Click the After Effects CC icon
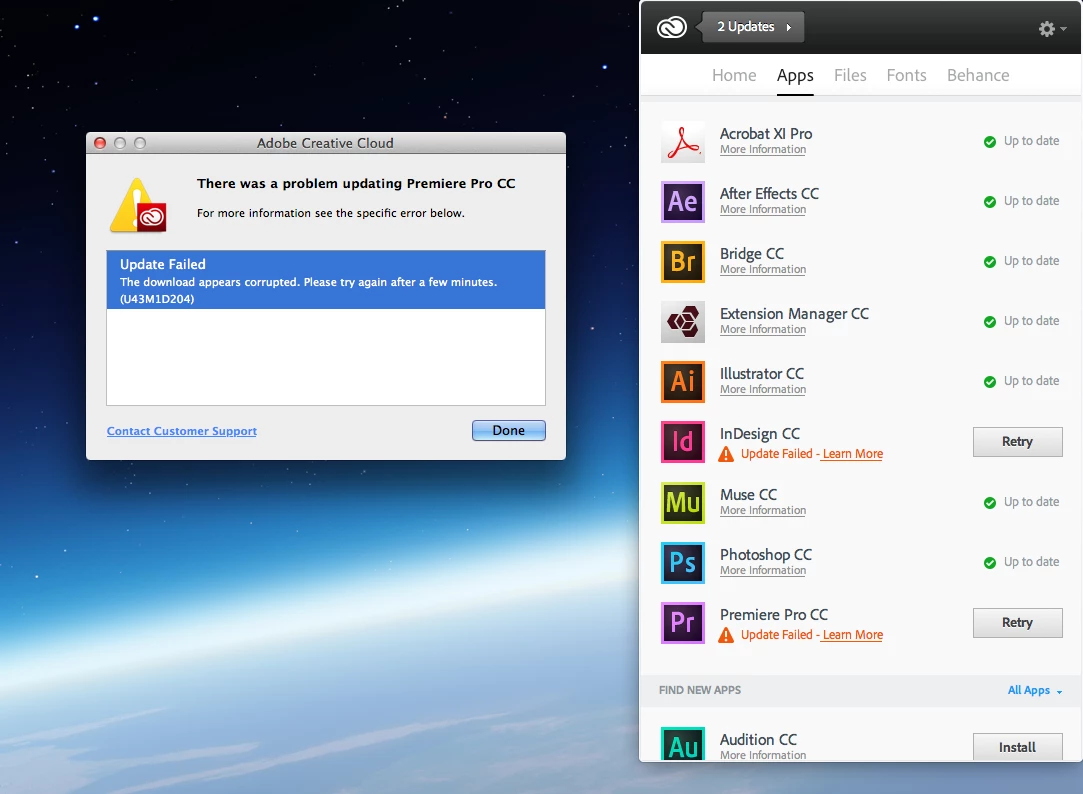The height and width of the screenshot is (794, 1083). pyautogui.click(x=682, y=202)
